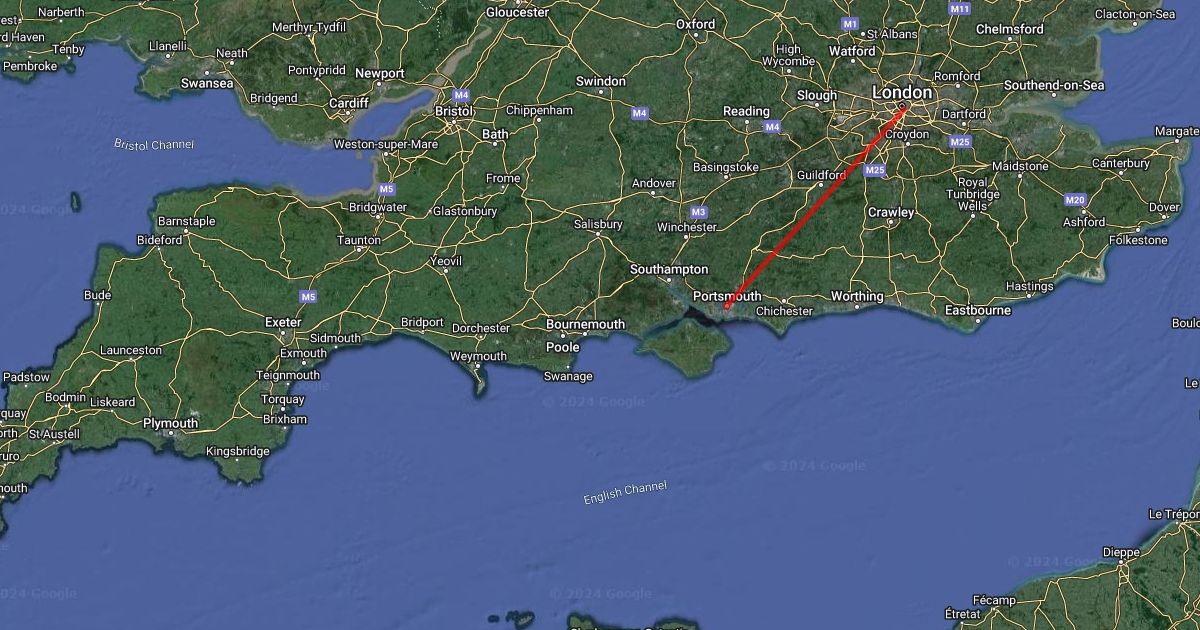
Task: Click the Plymouth city label
Action: click(x=171, y=423)
